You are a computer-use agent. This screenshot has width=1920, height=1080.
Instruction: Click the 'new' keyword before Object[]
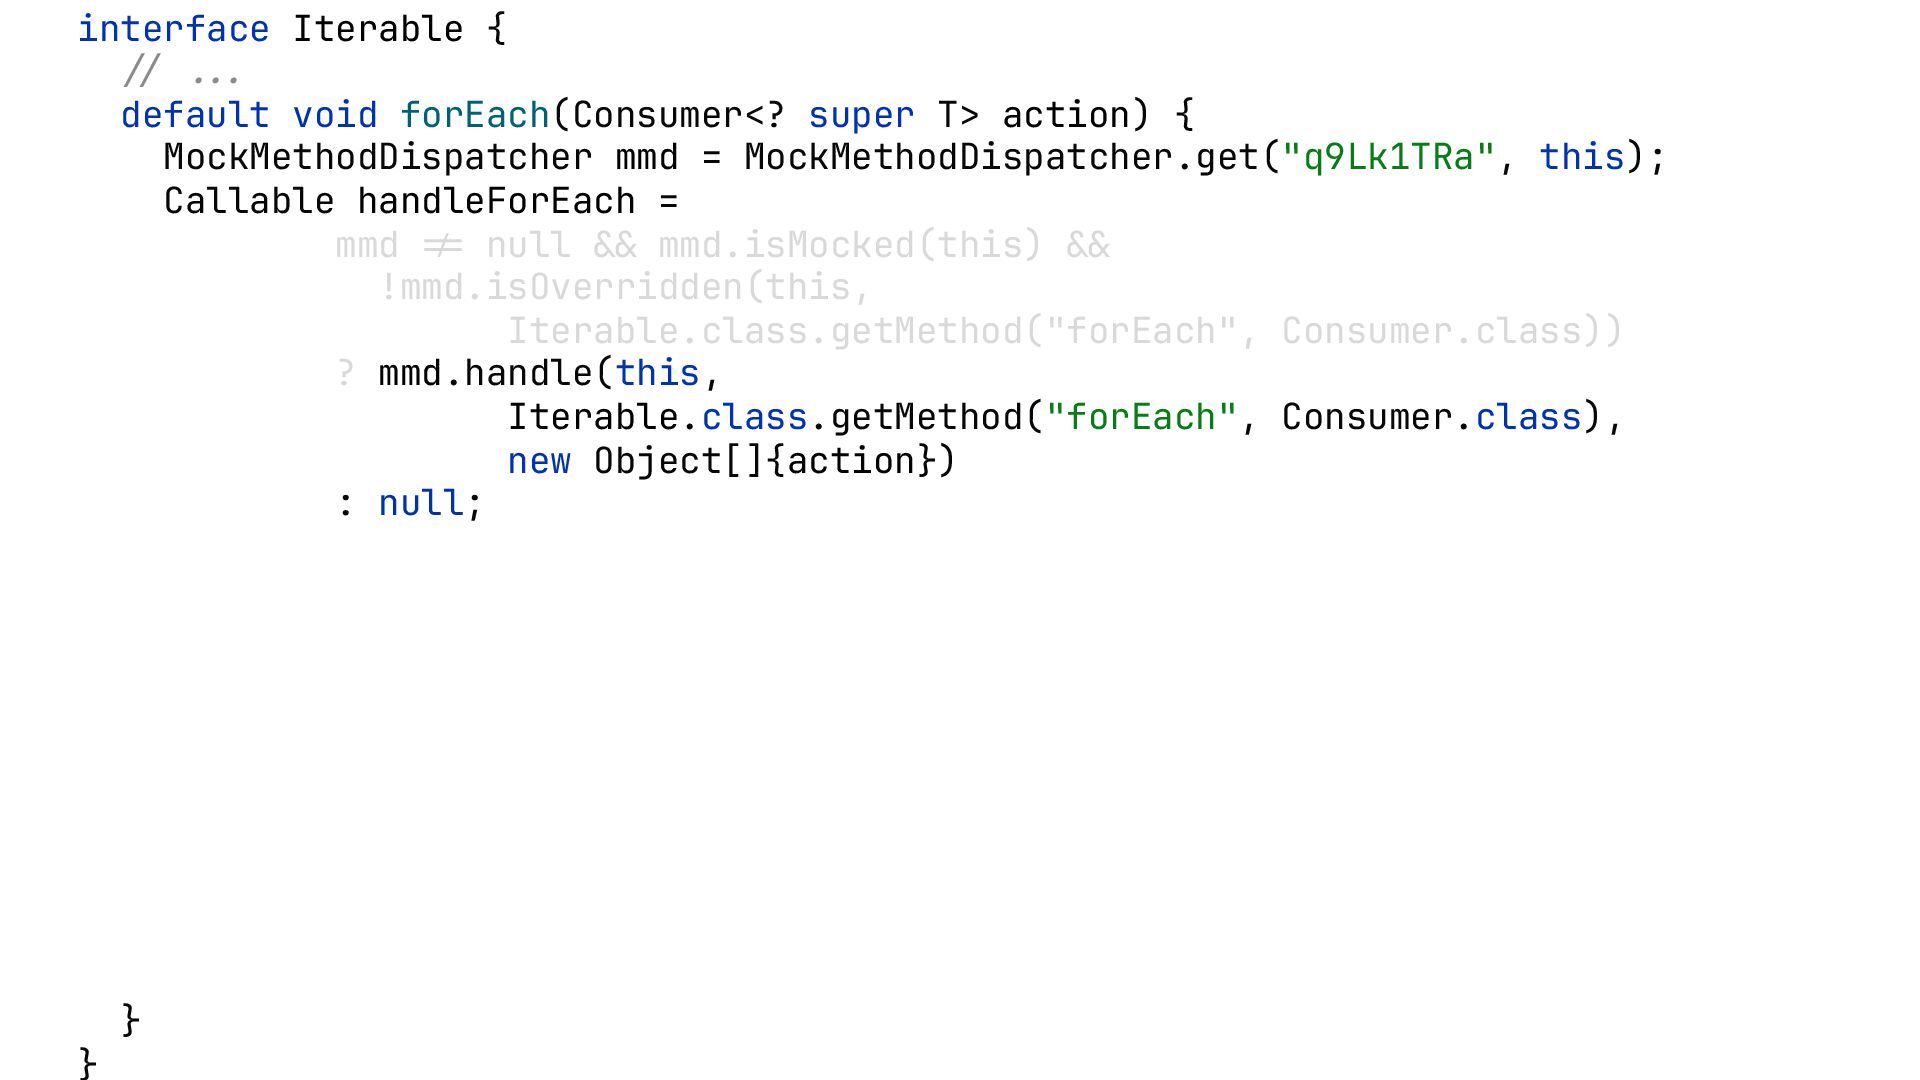click(x=540, y=461)
